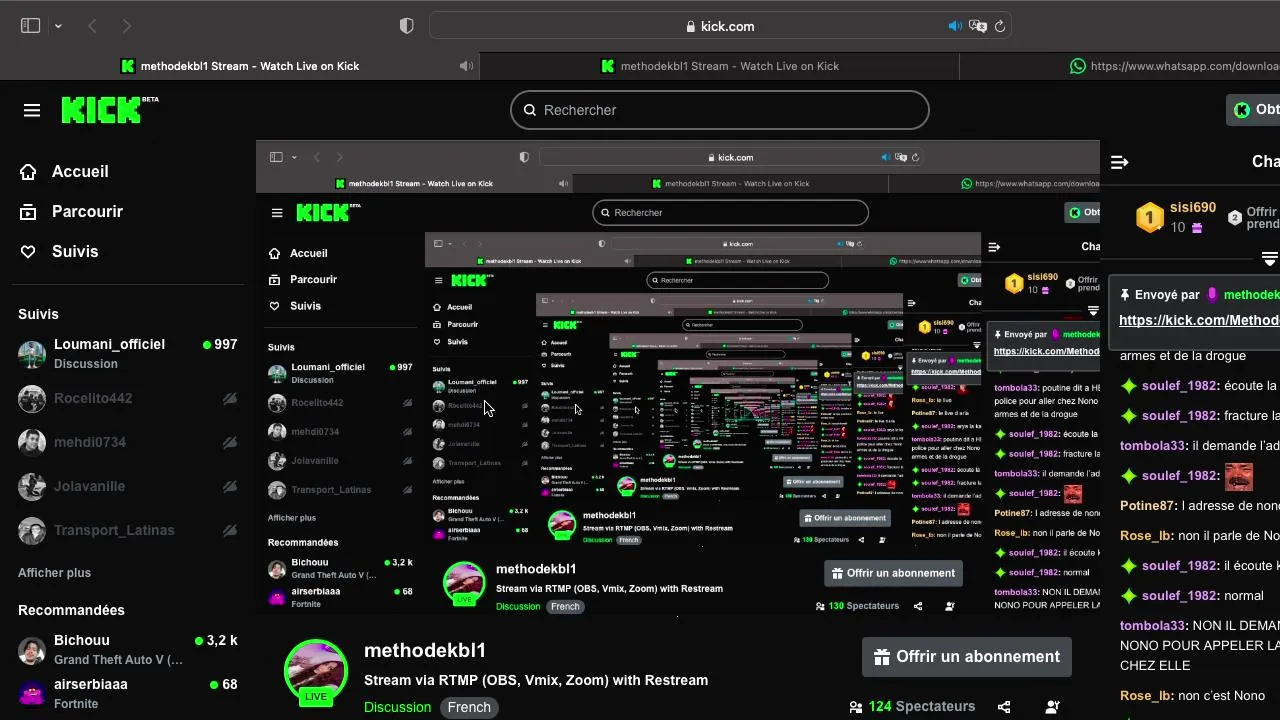Open Potine87's username in the chat panel
This screenshot has width=1280, height=720.
[1147, 506]
